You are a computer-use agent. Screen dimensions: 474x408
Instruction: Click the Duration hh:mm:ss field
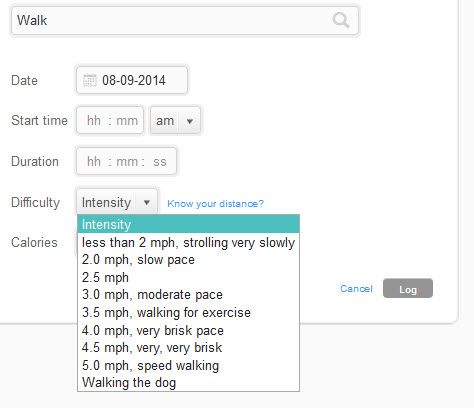click(x=126, y=161)
